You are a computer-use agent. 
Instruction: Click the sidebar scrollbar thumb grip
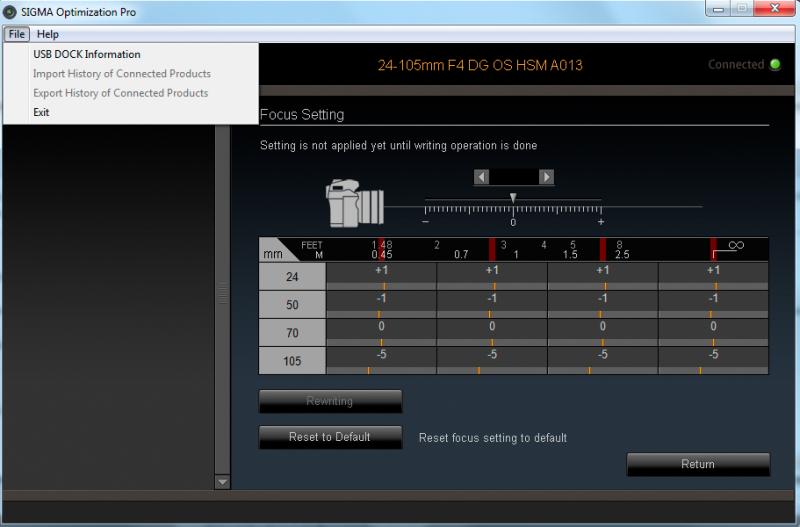[x=222, y=293]
